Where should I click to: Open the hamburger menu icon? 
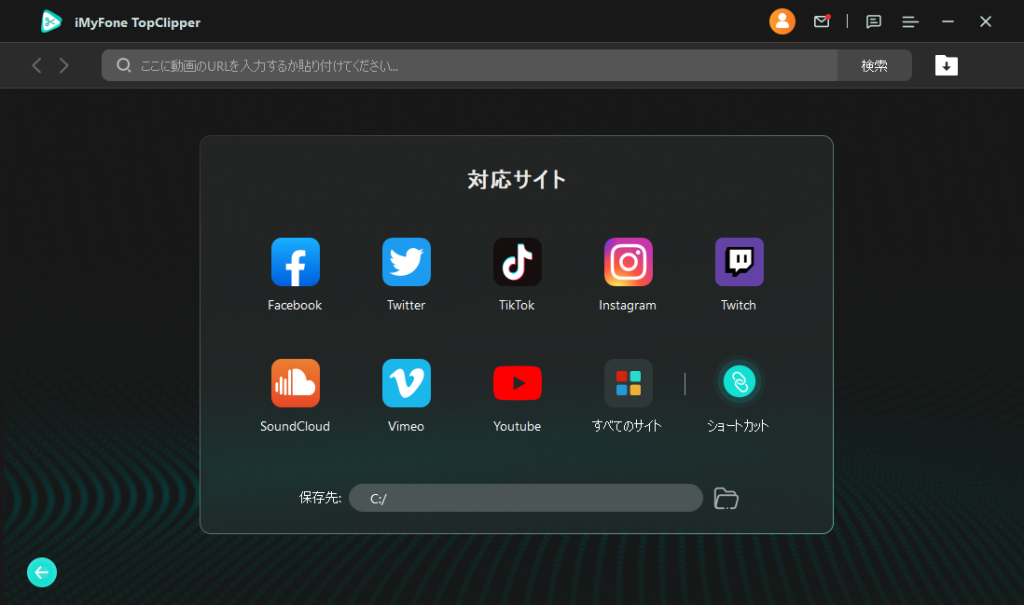910,22
